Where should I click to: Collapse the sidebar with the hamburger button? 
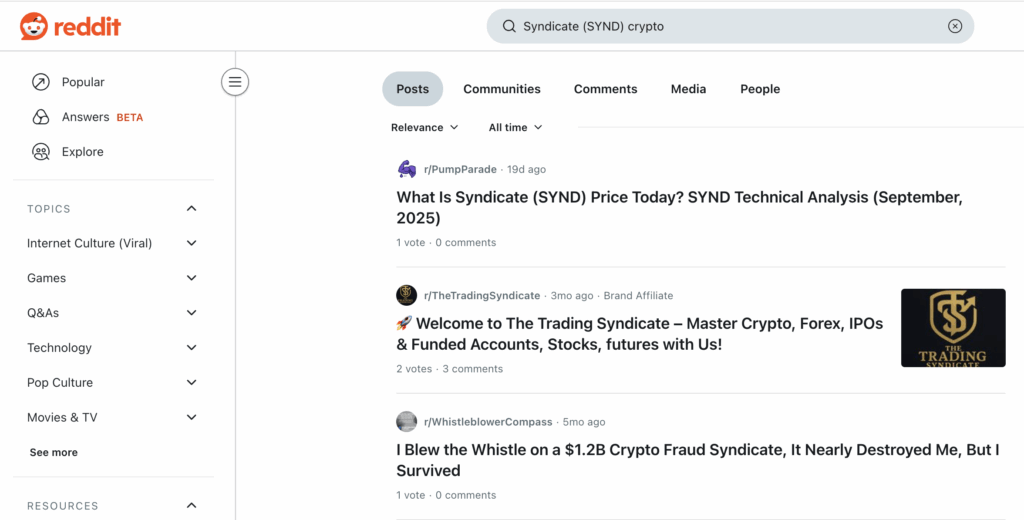pyautogui.click(x=235, y=82)
